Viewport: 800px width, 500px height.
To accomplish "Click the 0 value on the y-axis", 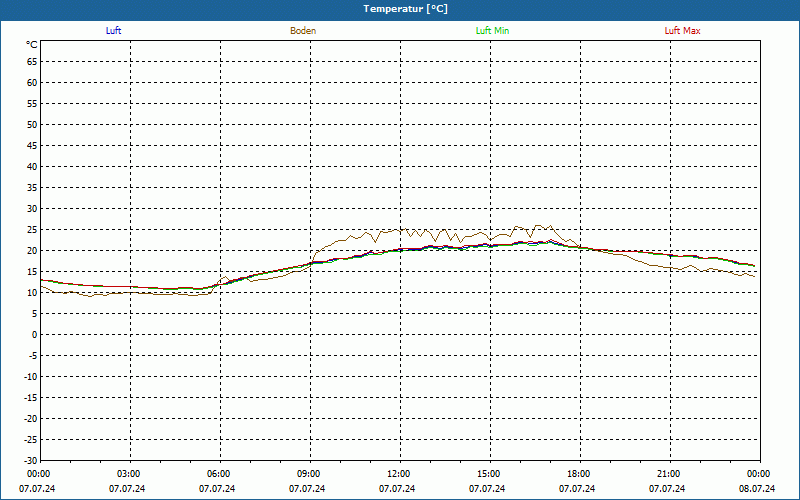I will click(x=35, y=335).
